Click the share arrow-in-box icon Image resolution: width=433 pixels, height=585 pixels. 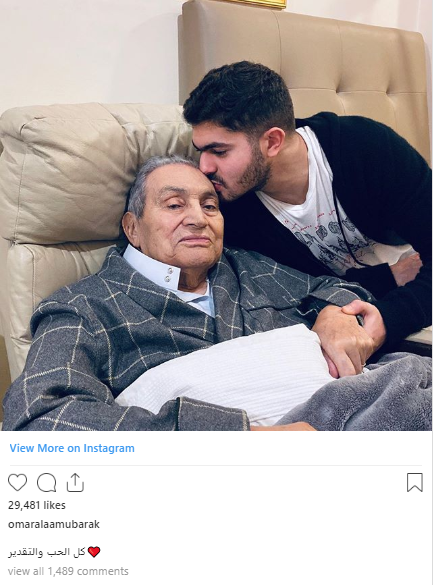pyautogui.click(x=75, y=482)
